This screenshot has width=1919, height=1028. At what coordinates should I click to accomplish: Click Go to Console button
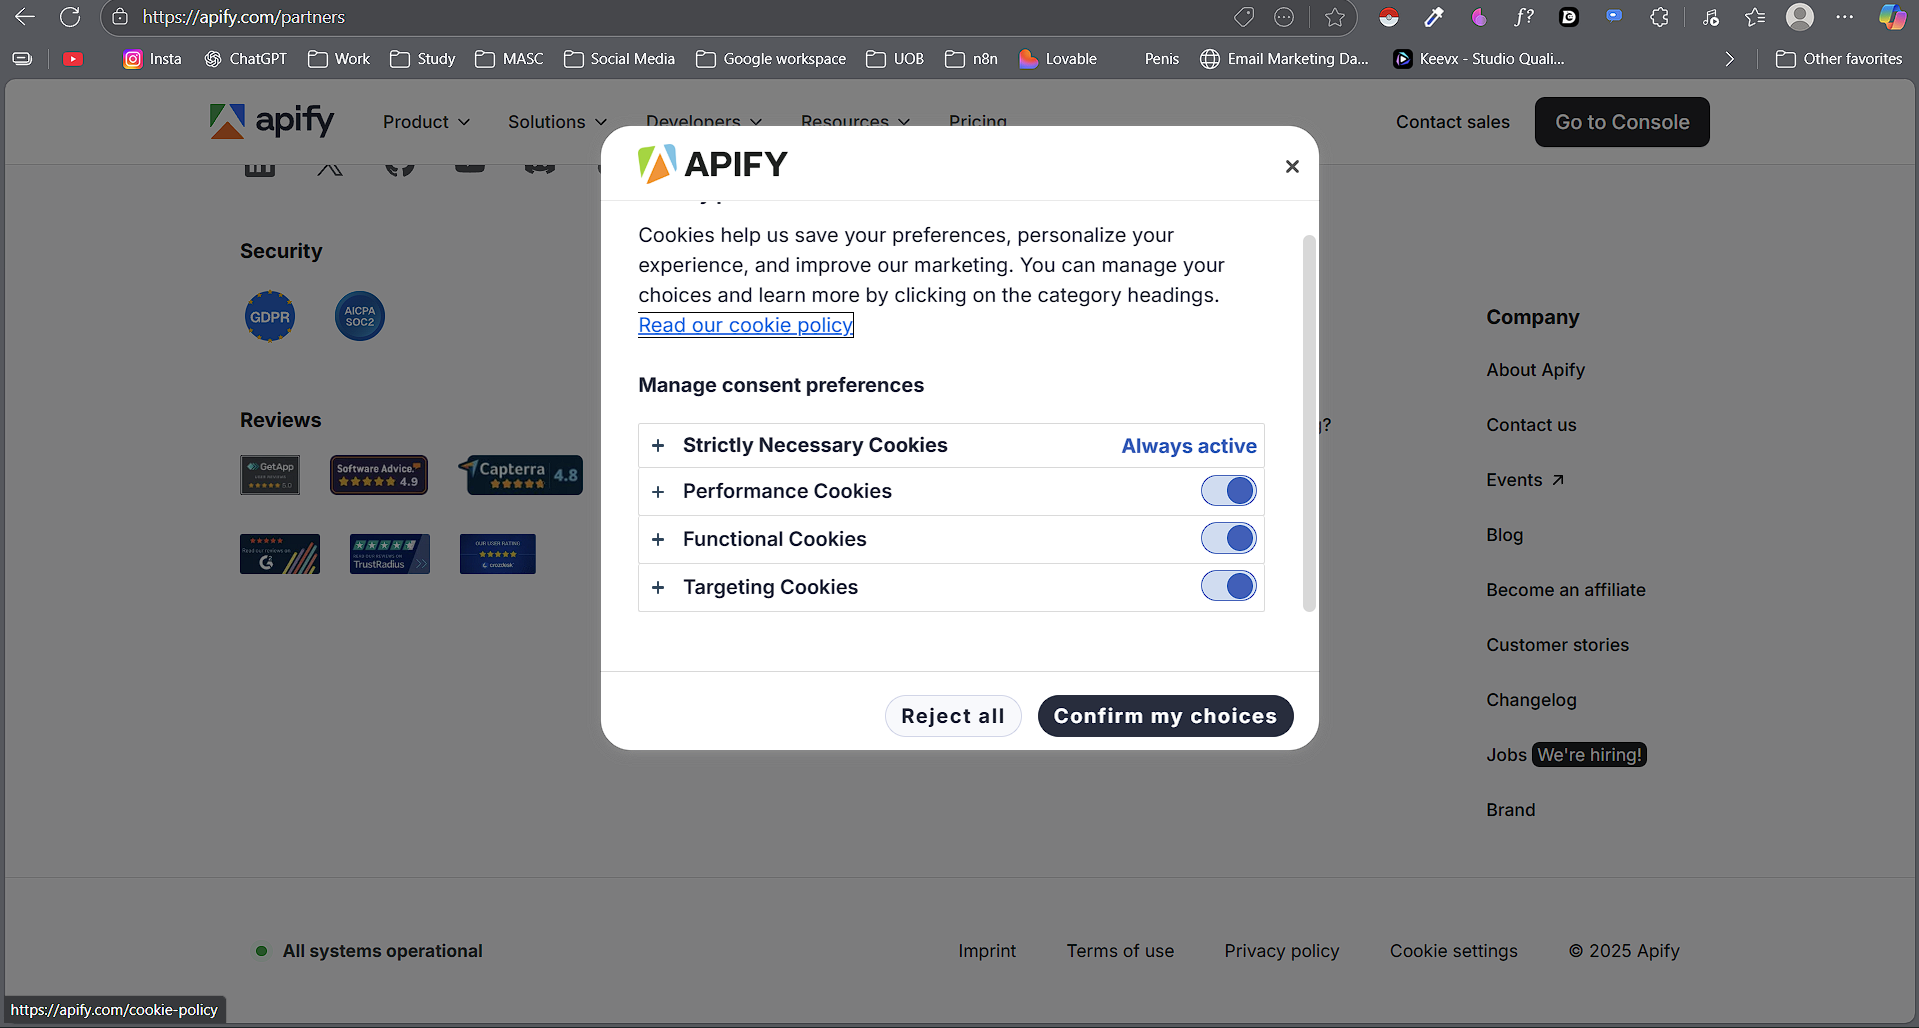(x=1622, y=122)
